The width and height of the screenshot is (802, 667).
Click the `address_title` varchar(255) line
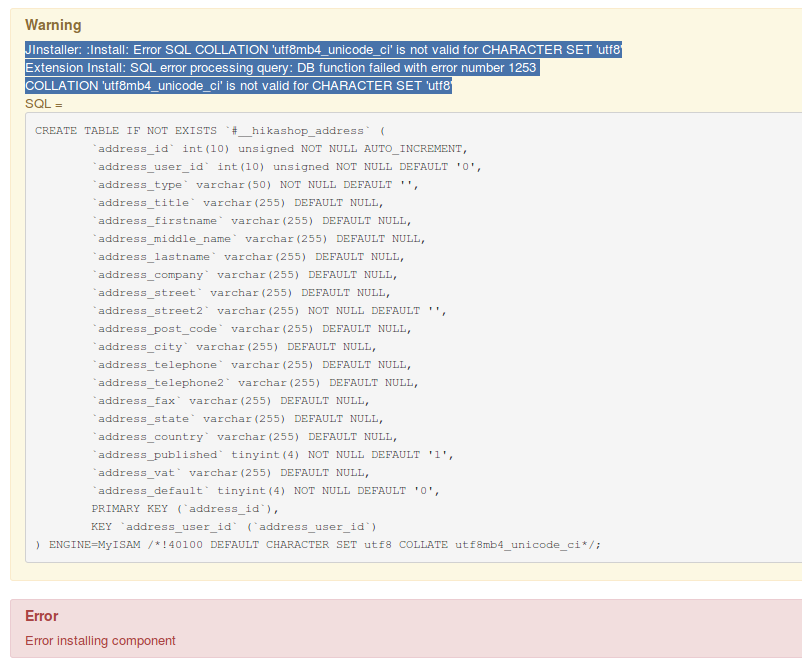pyautogui.click(x=237, y=203)
